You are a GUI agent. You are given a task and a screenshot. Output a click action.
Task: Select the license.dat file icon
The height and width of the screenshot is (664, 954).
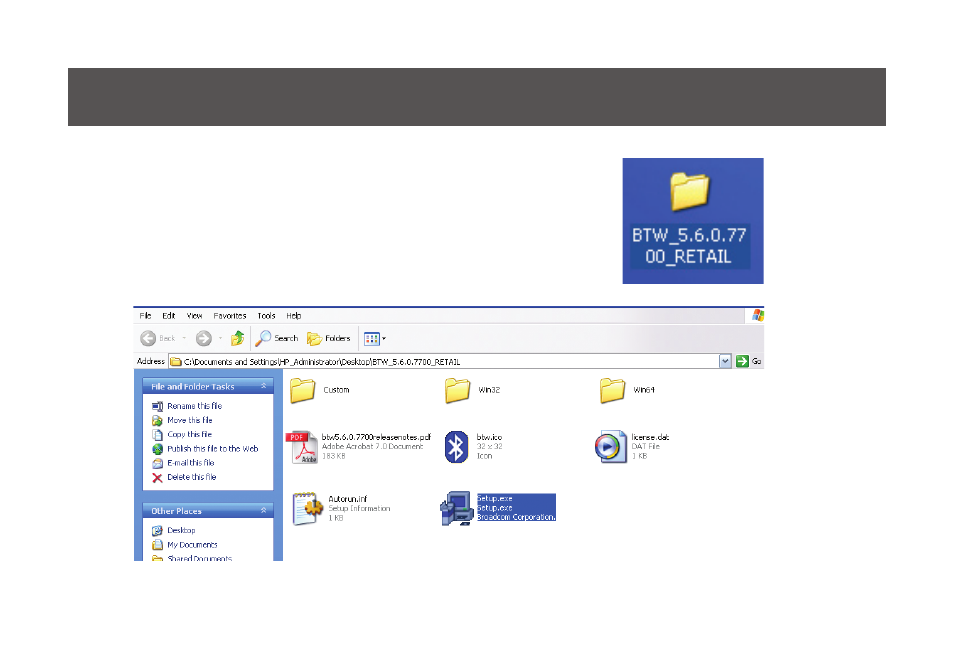[x=610, y=447]
